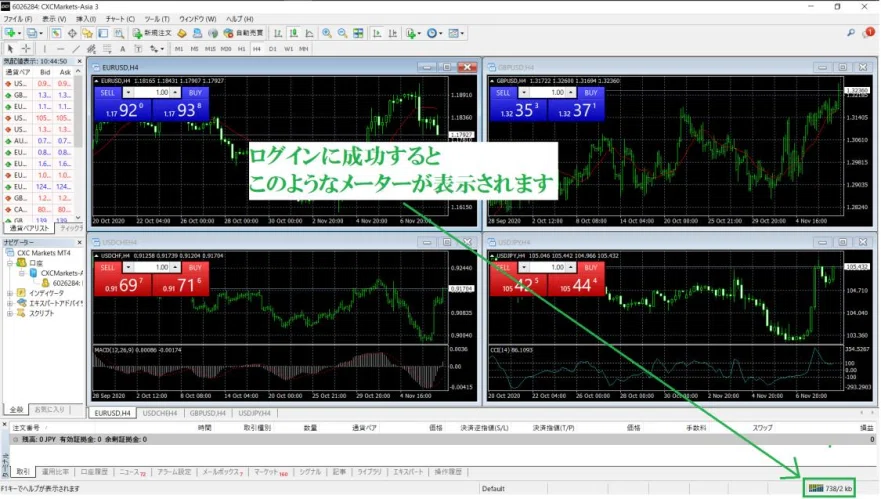The width and height of the screenshot is (881, 499).
Task: Select the text A tool
Action: point(122,49)
